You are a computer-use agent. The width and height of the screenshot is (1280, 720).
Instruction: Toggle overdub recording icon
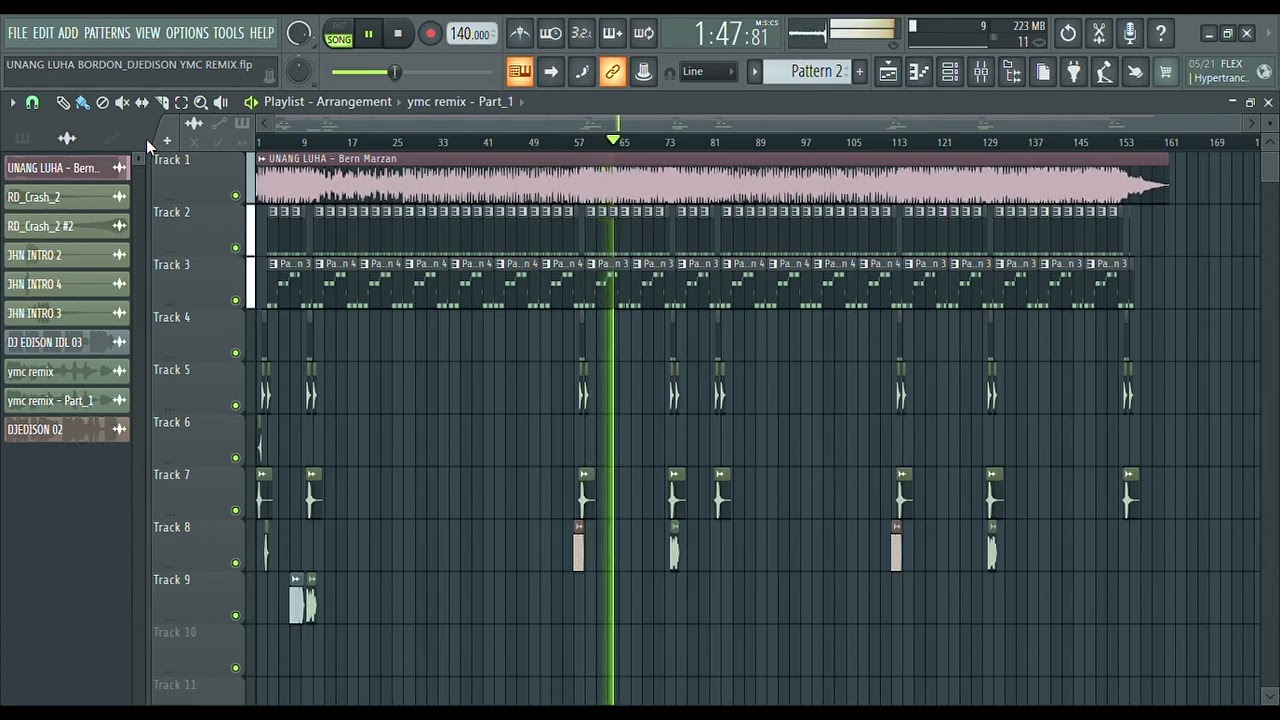click(613, 34)
